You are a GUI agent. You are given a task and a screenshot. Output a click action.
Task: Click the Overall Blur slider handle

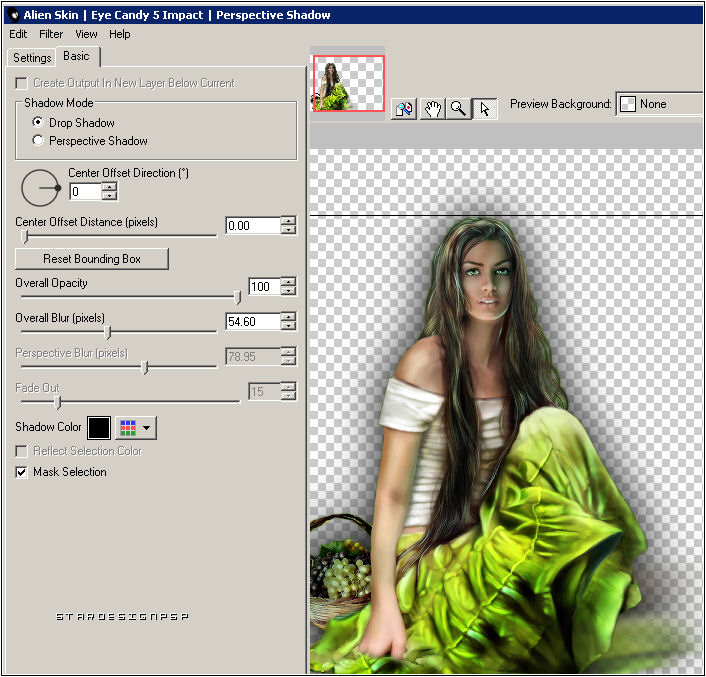point(107,332)
